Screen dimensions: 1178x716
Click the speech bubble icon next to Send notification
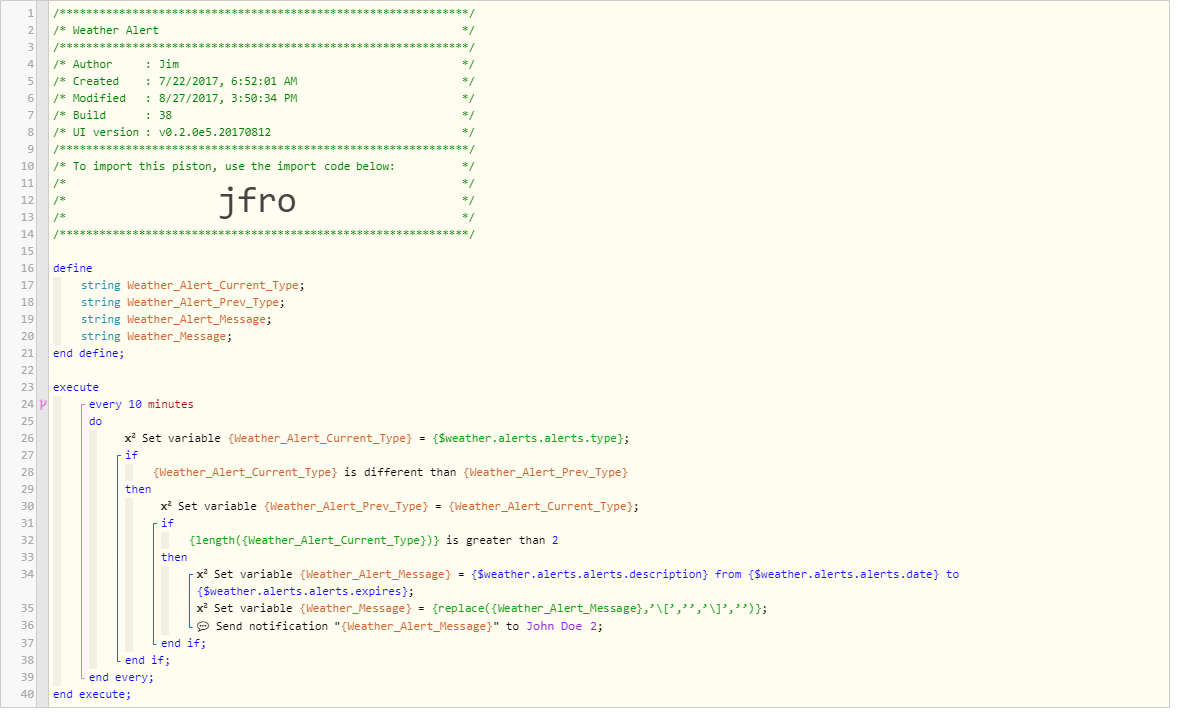pyautogui.click(x=203, y=626)
